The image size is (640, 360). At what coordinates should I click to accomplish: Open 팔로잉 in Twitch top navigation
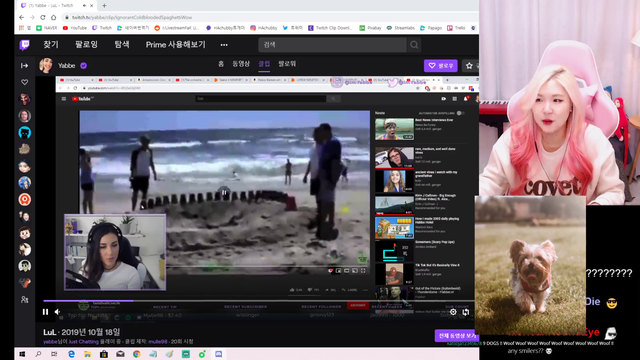coord(86,45)
